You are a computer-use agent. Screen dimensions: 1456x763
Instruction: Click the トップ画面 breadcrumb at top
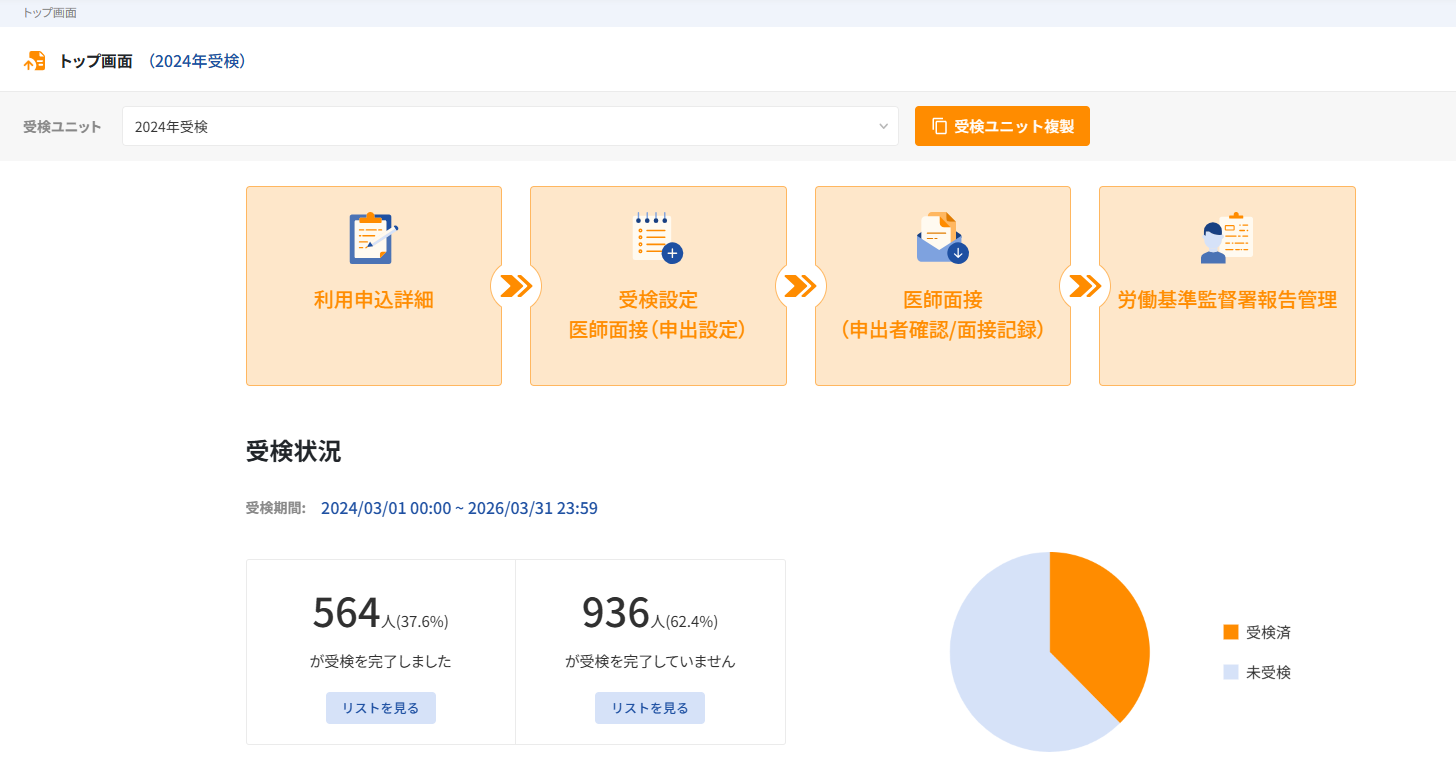click(x=50, y=13)
